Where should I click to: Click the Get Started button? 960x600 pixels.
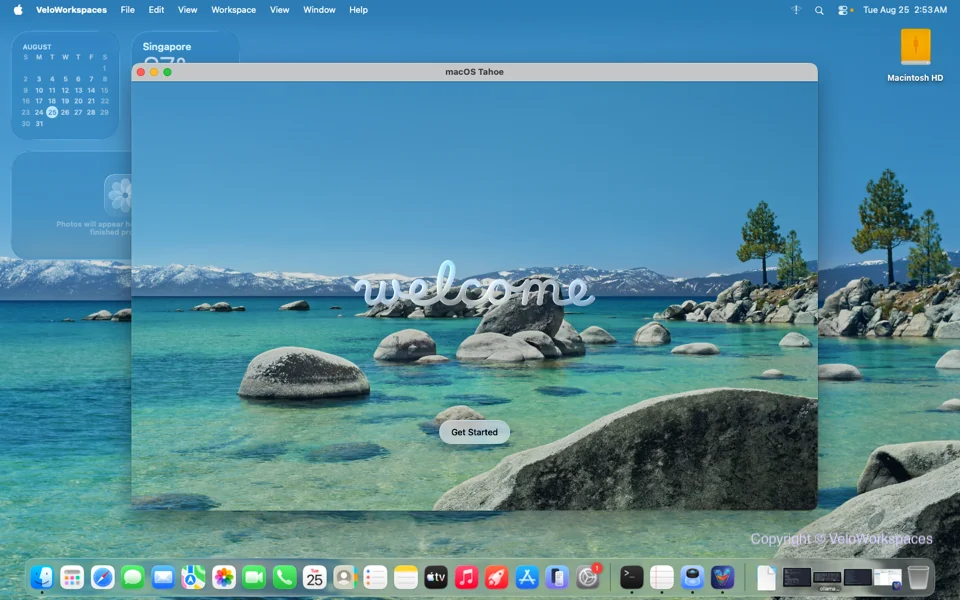tap(474, 432)
